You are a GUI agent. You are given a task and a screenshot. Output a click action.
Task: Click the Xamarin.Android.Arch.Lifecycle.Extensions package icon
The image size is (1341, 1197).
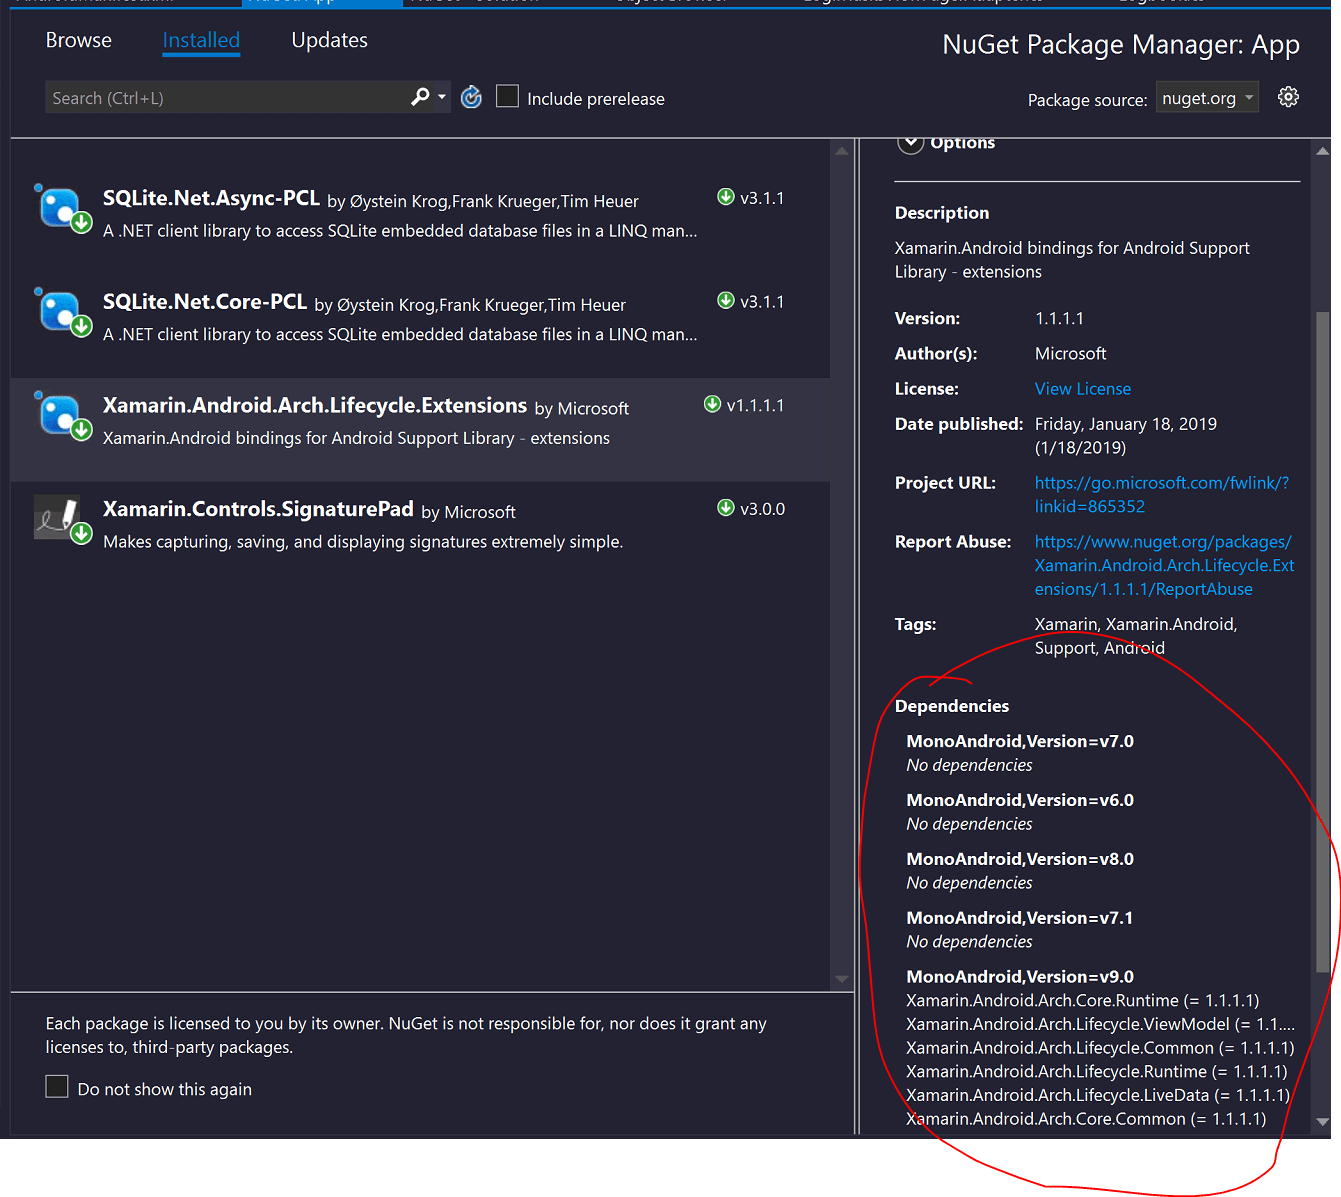pyautogui.click(x=63, y=417)
